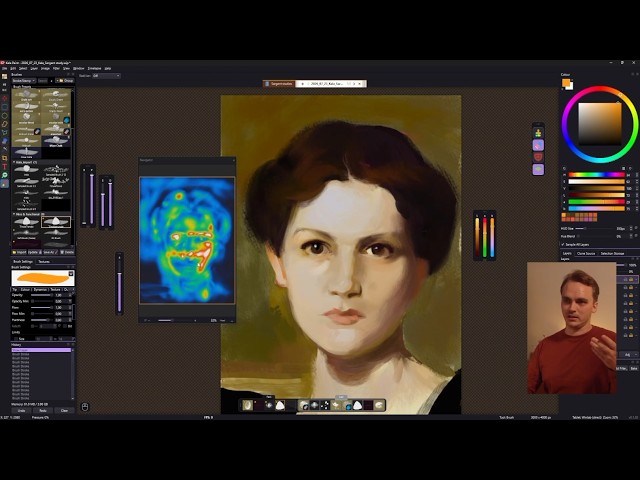Select the Eyedropper tool in left toolbar
Viewport: 640px width, 480px height.
click(x=4, y=149)
